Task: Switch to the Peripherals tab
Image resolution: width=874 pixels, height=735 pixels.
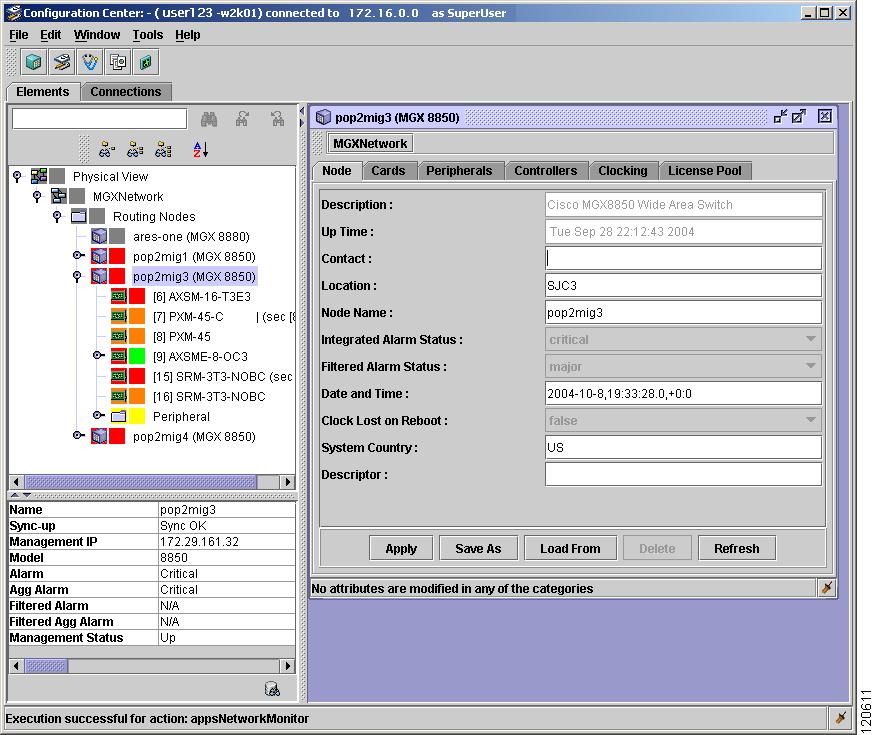Action: (x=459, y=171)
